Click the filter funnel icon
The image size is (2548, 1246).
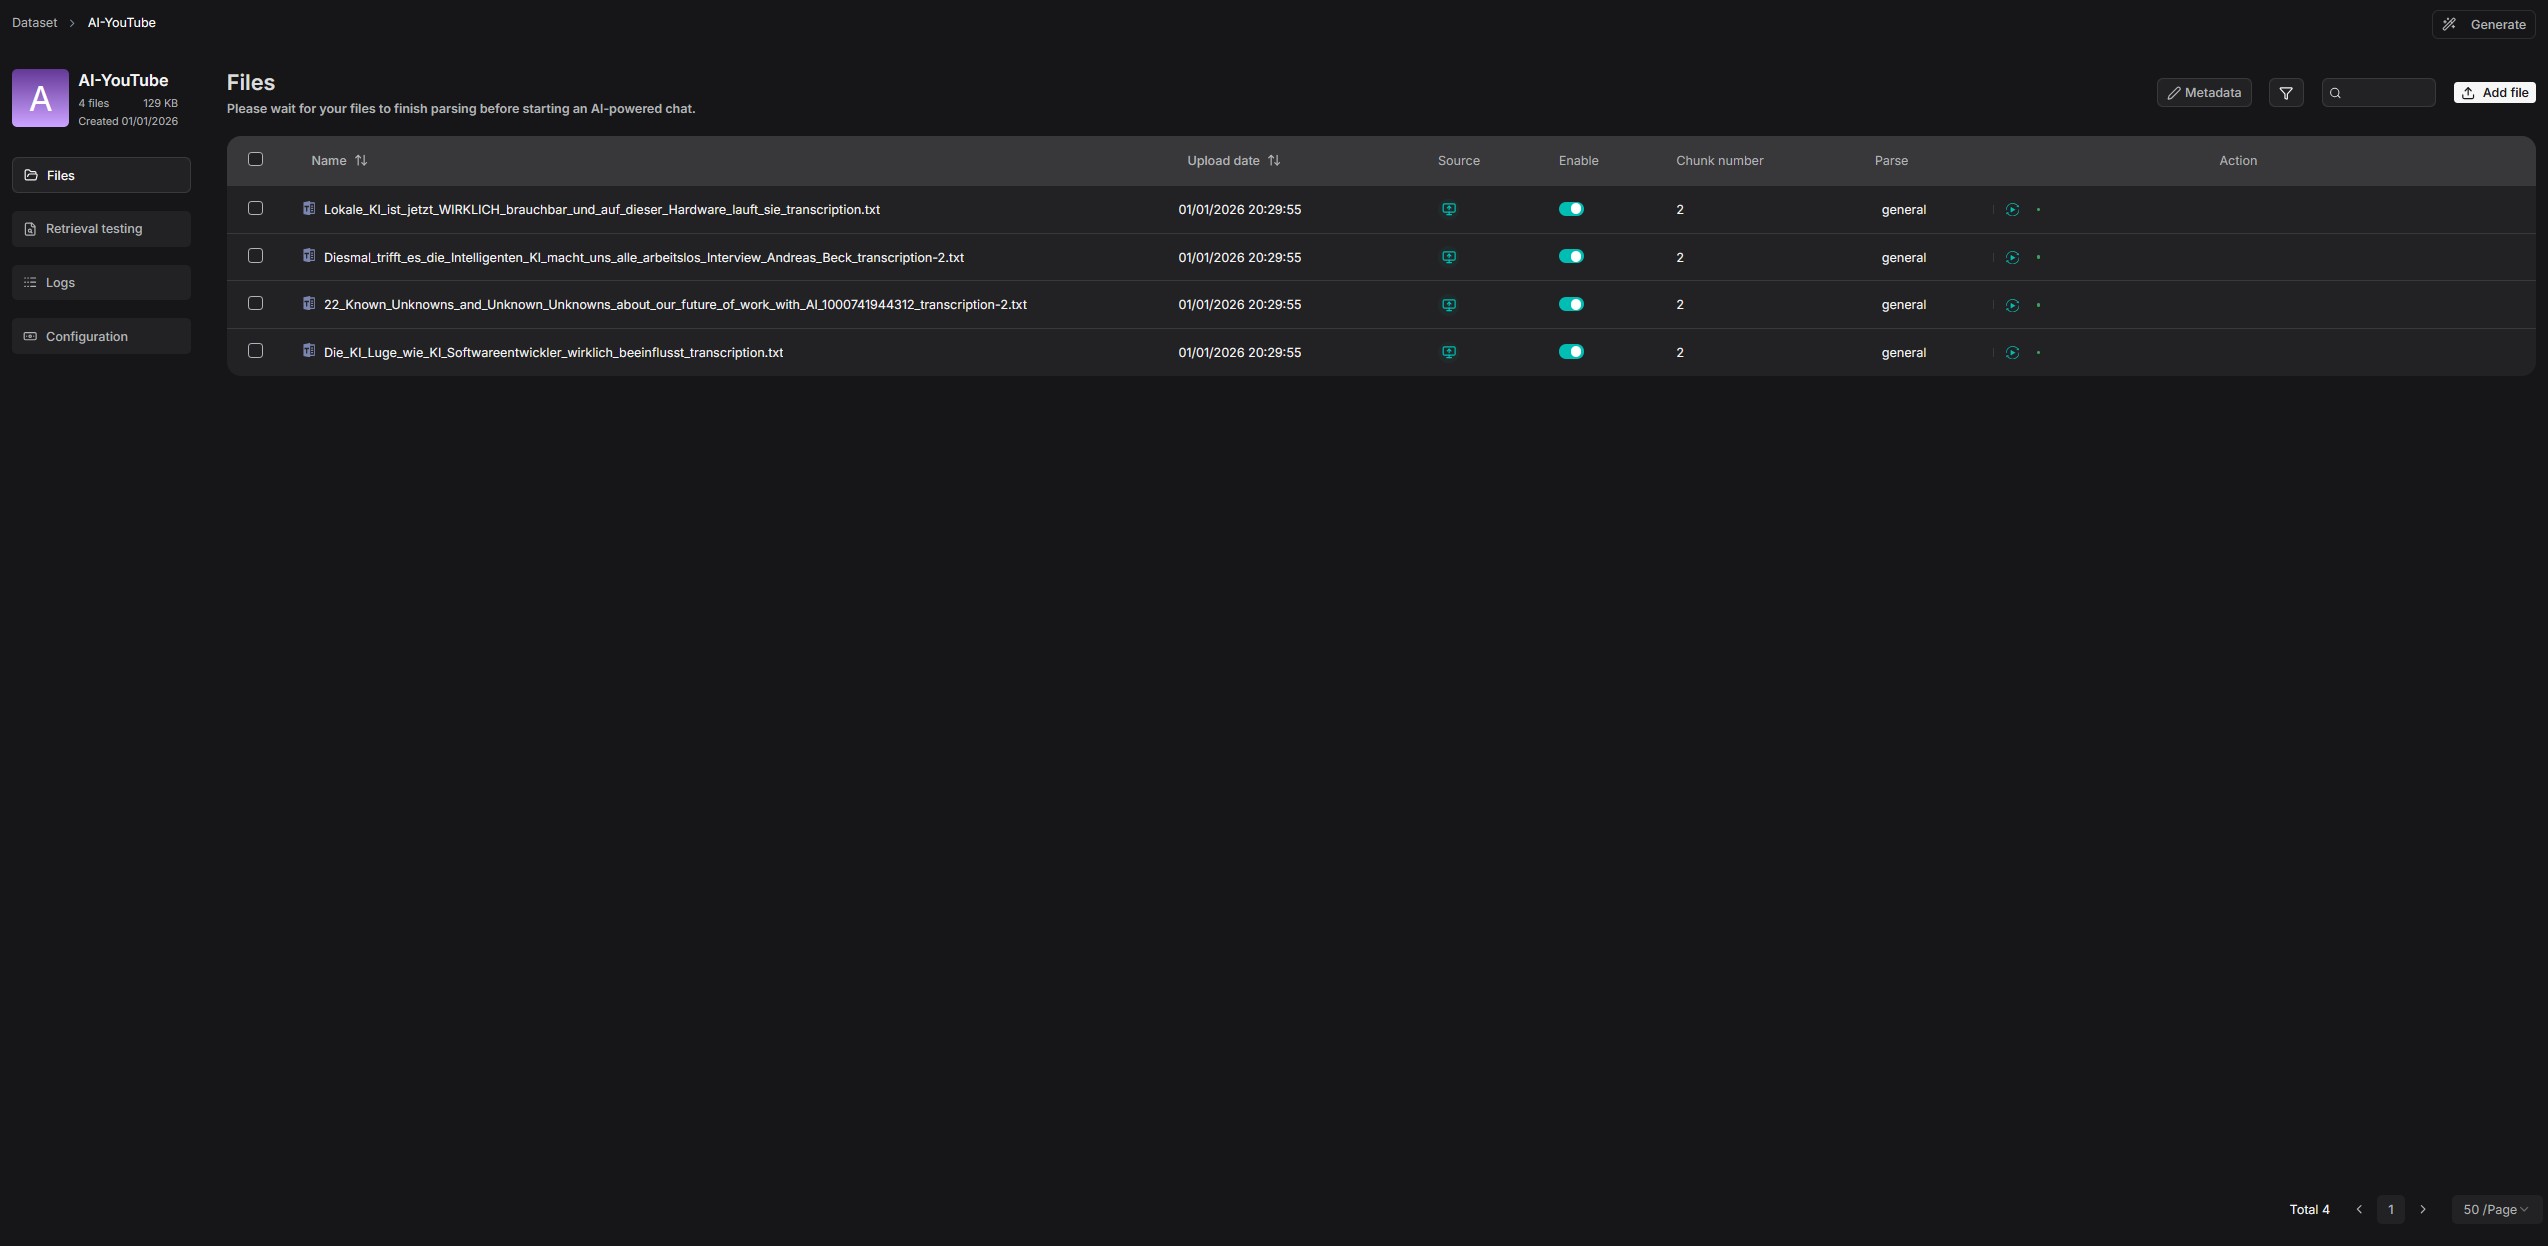click(2285, 93)
